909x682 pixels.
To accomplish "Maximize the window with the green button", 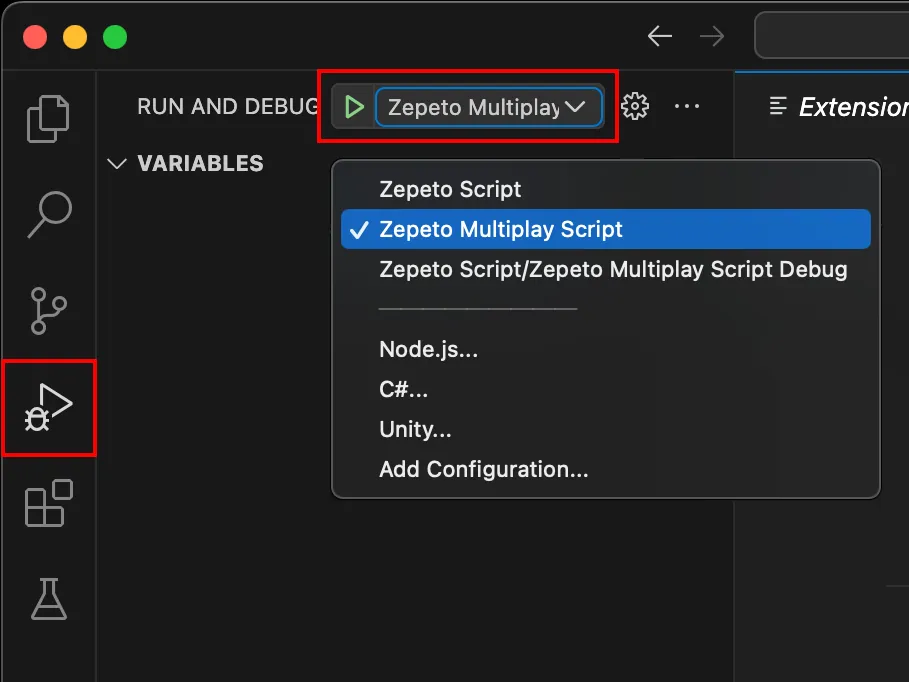I will click(x=115, y=37).
